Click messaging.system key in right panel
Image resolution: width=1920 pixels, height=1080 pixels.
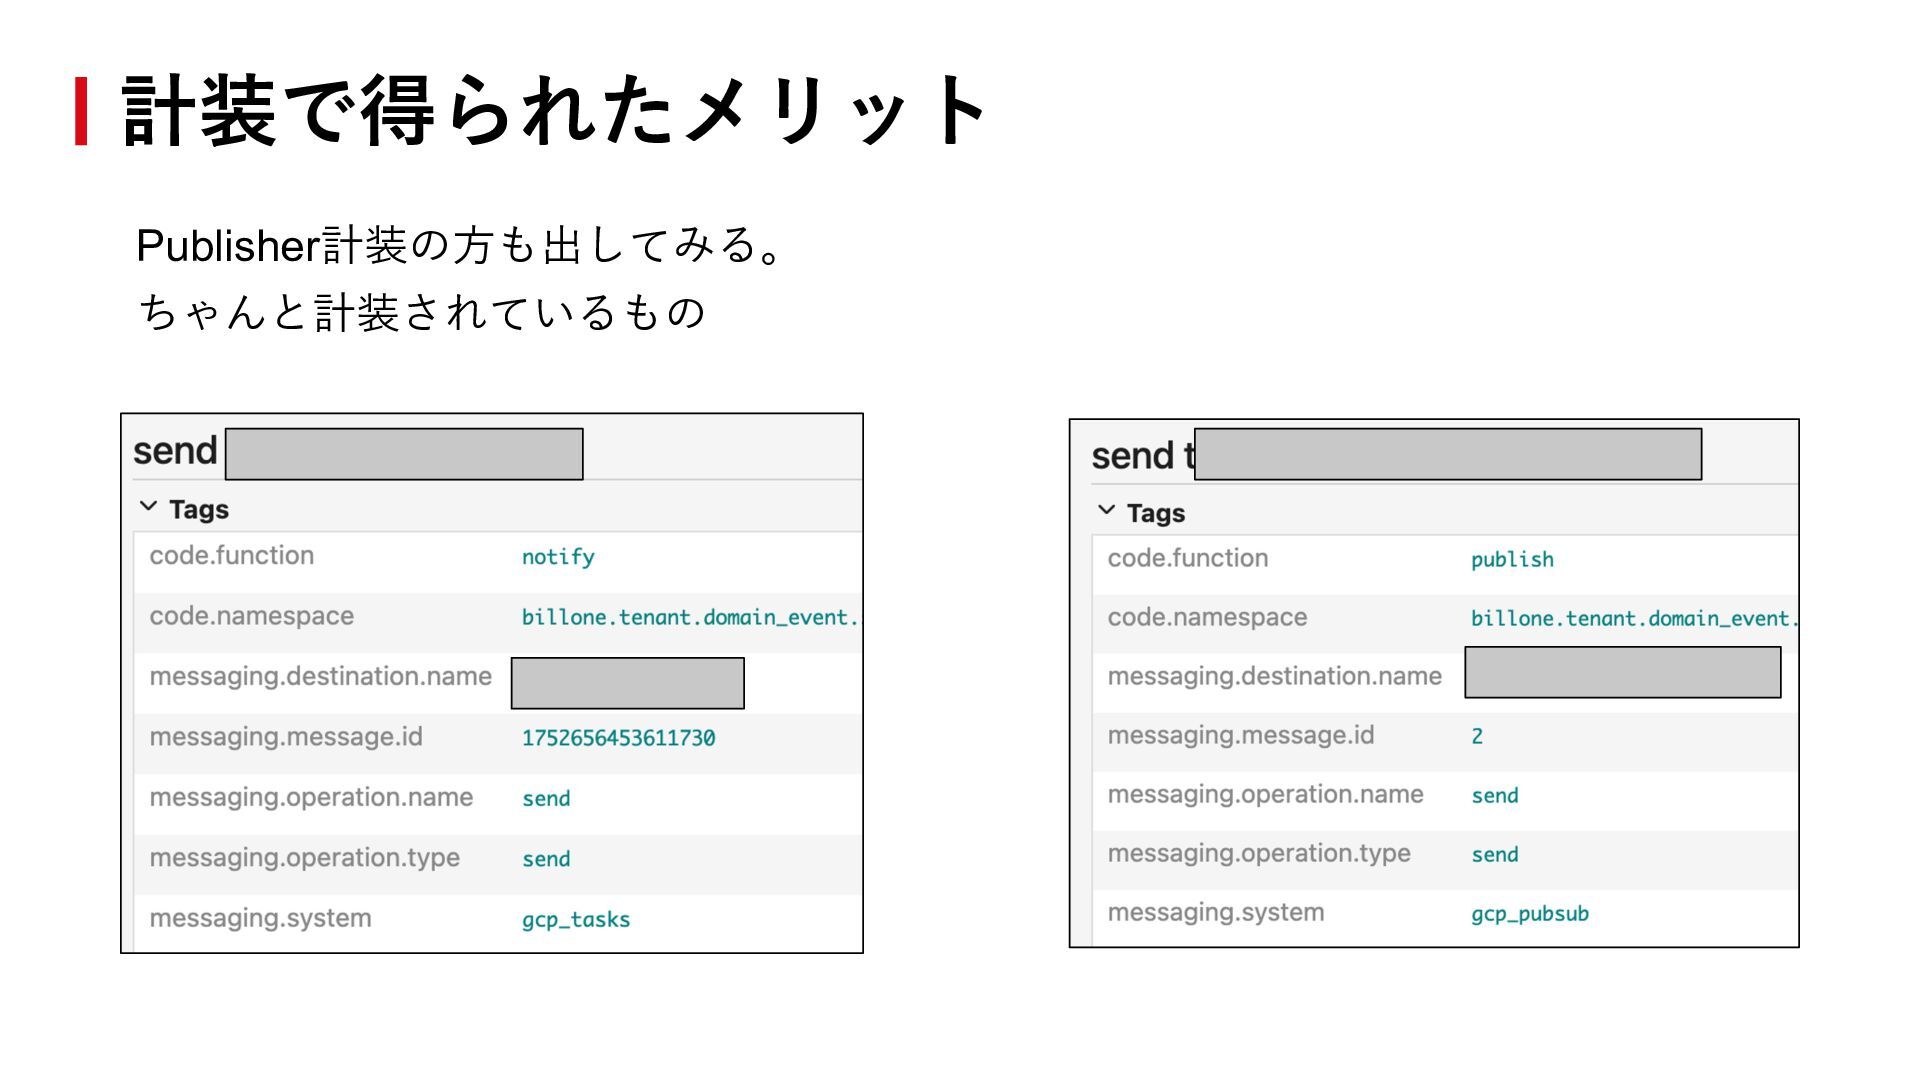pos(1216,912)
